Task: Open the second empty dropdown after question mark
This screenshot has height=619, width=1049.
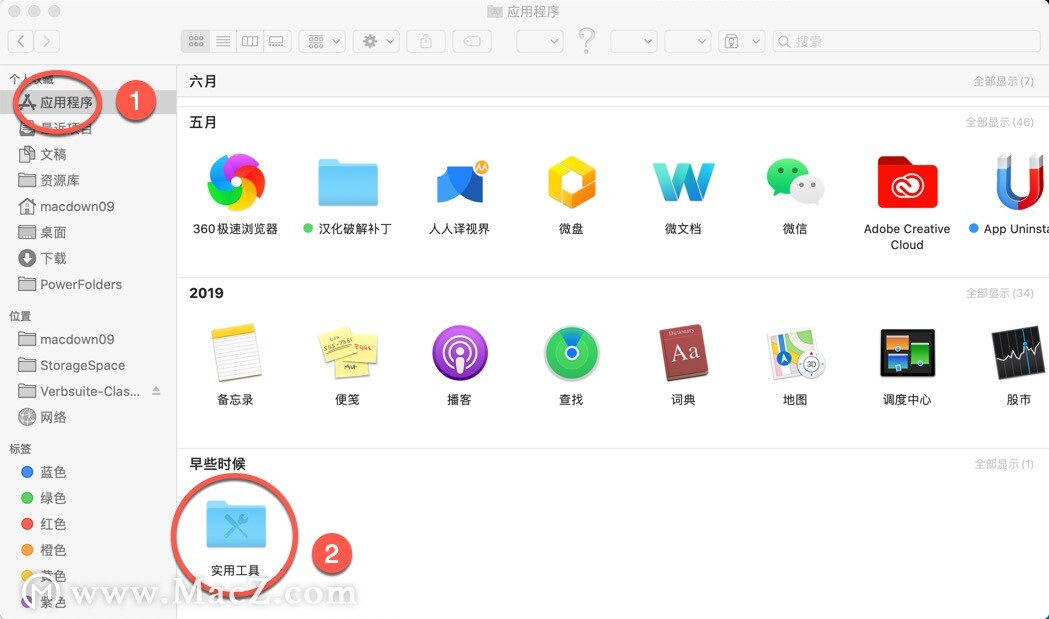Action: [x=687, y=41]
